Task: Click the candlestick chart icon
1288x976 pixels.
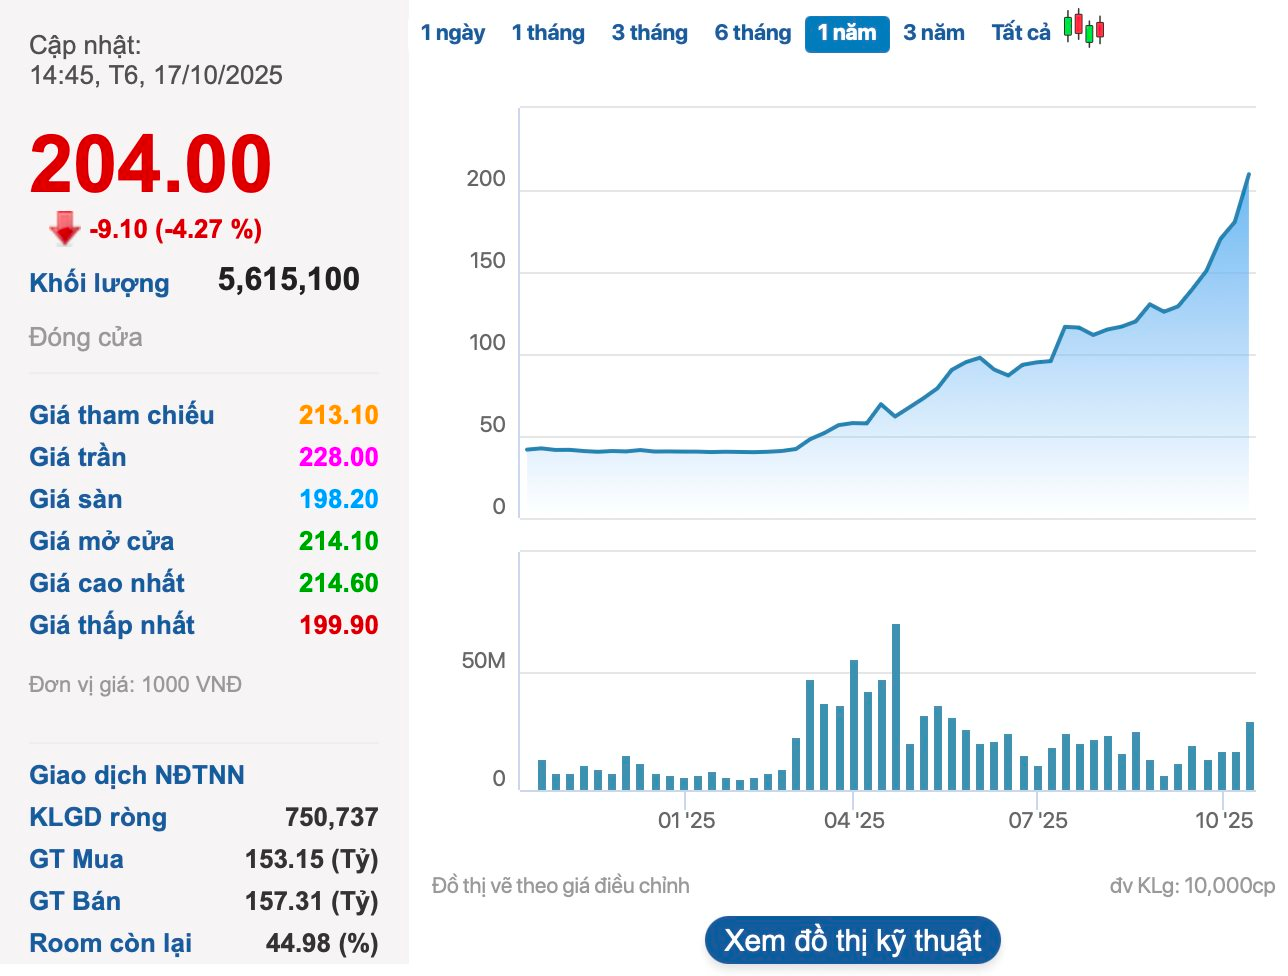Action: 1083,28
